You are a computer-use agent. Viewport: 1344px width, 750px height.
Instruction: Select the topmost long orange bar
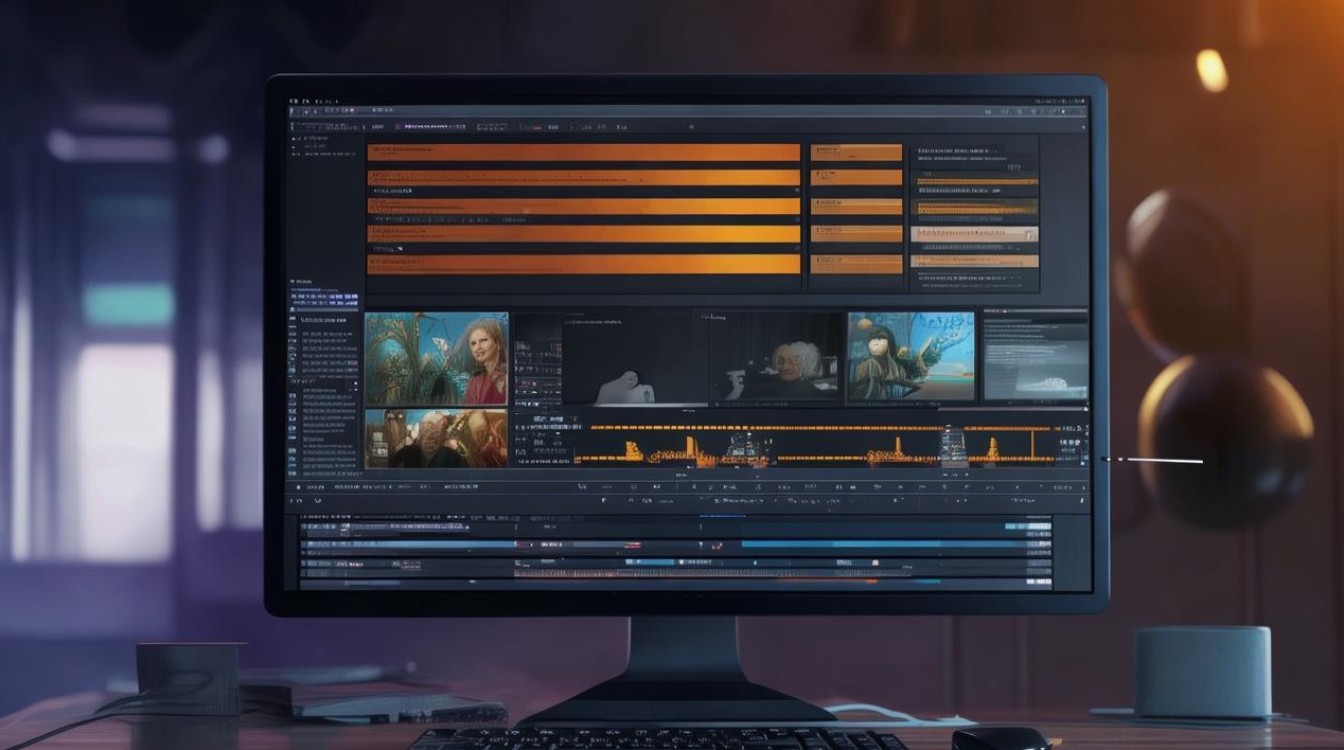click(x=583, y=153)
